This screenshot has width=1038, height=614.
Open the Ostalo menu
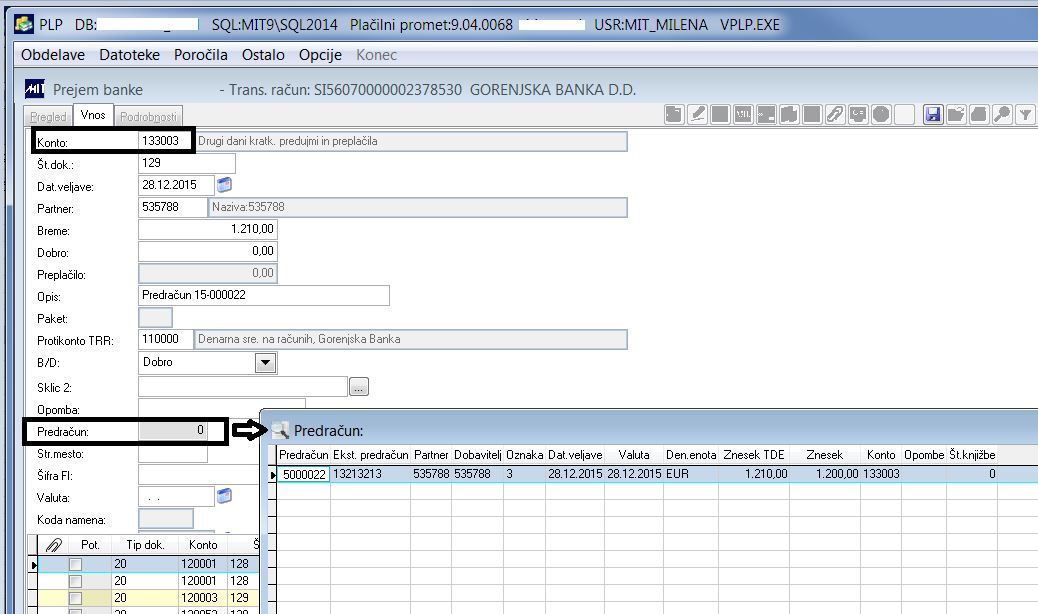tap(263, 55)
